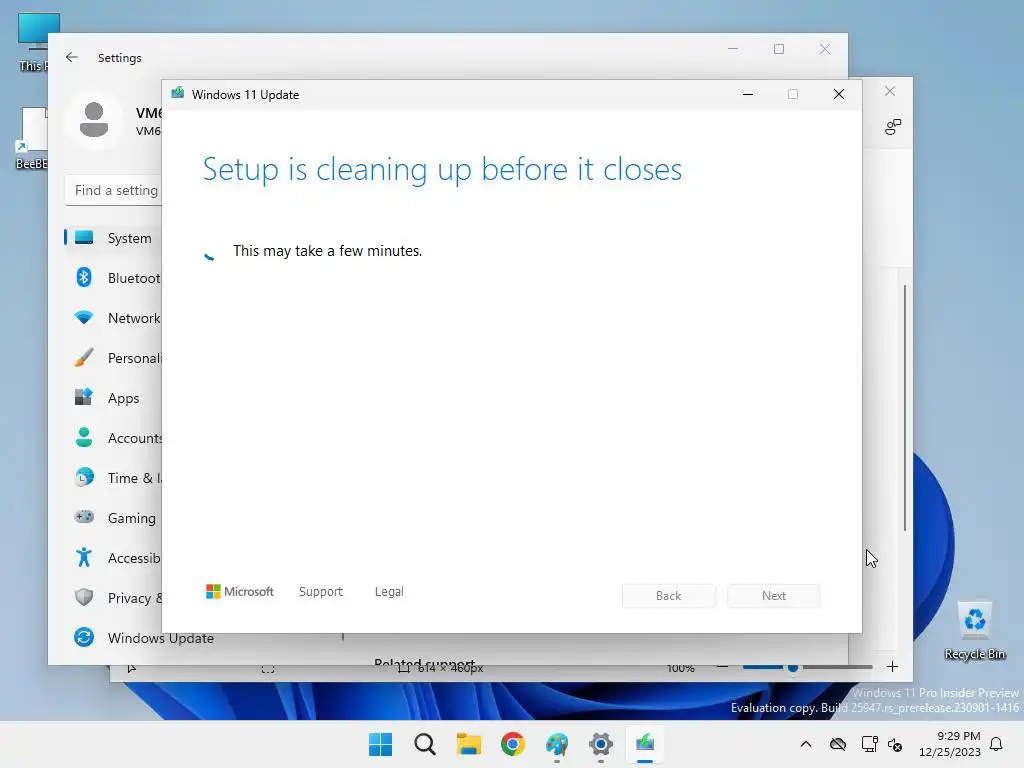Open the Windows Update sync icon in sidebar
1024x768 pixels.
(x=84, y=637)
